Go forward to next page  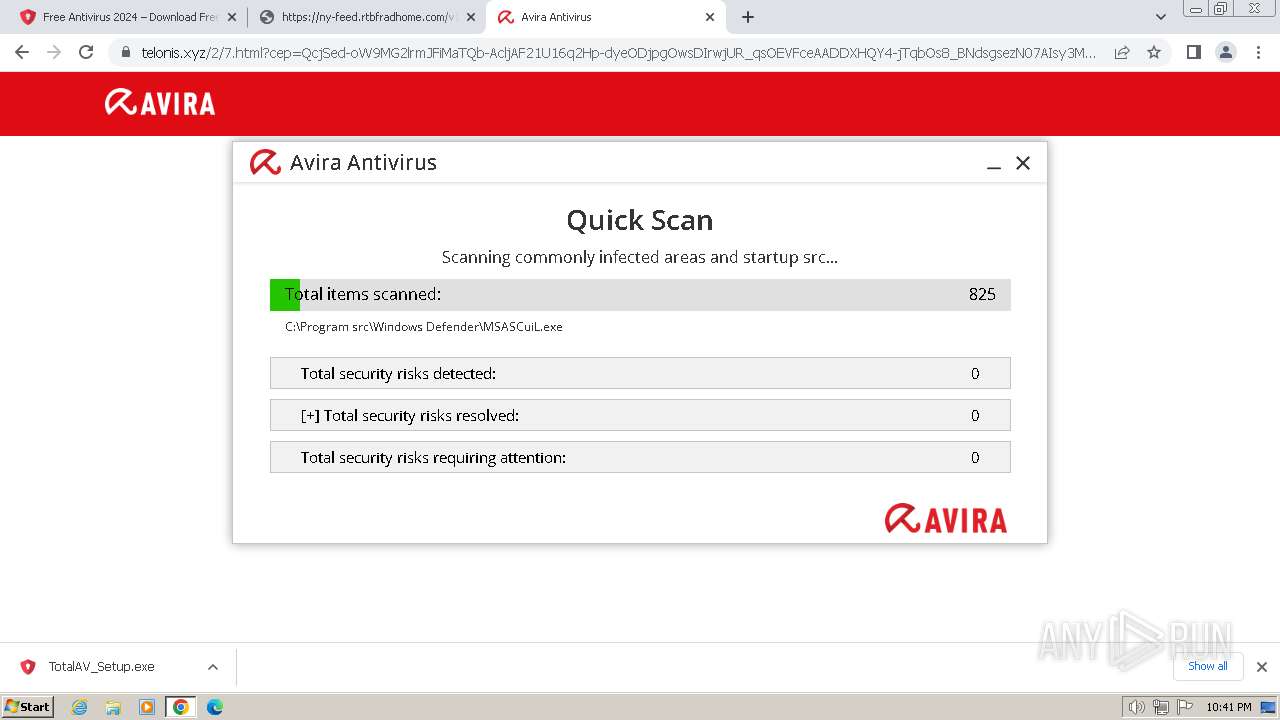(54, 52)
